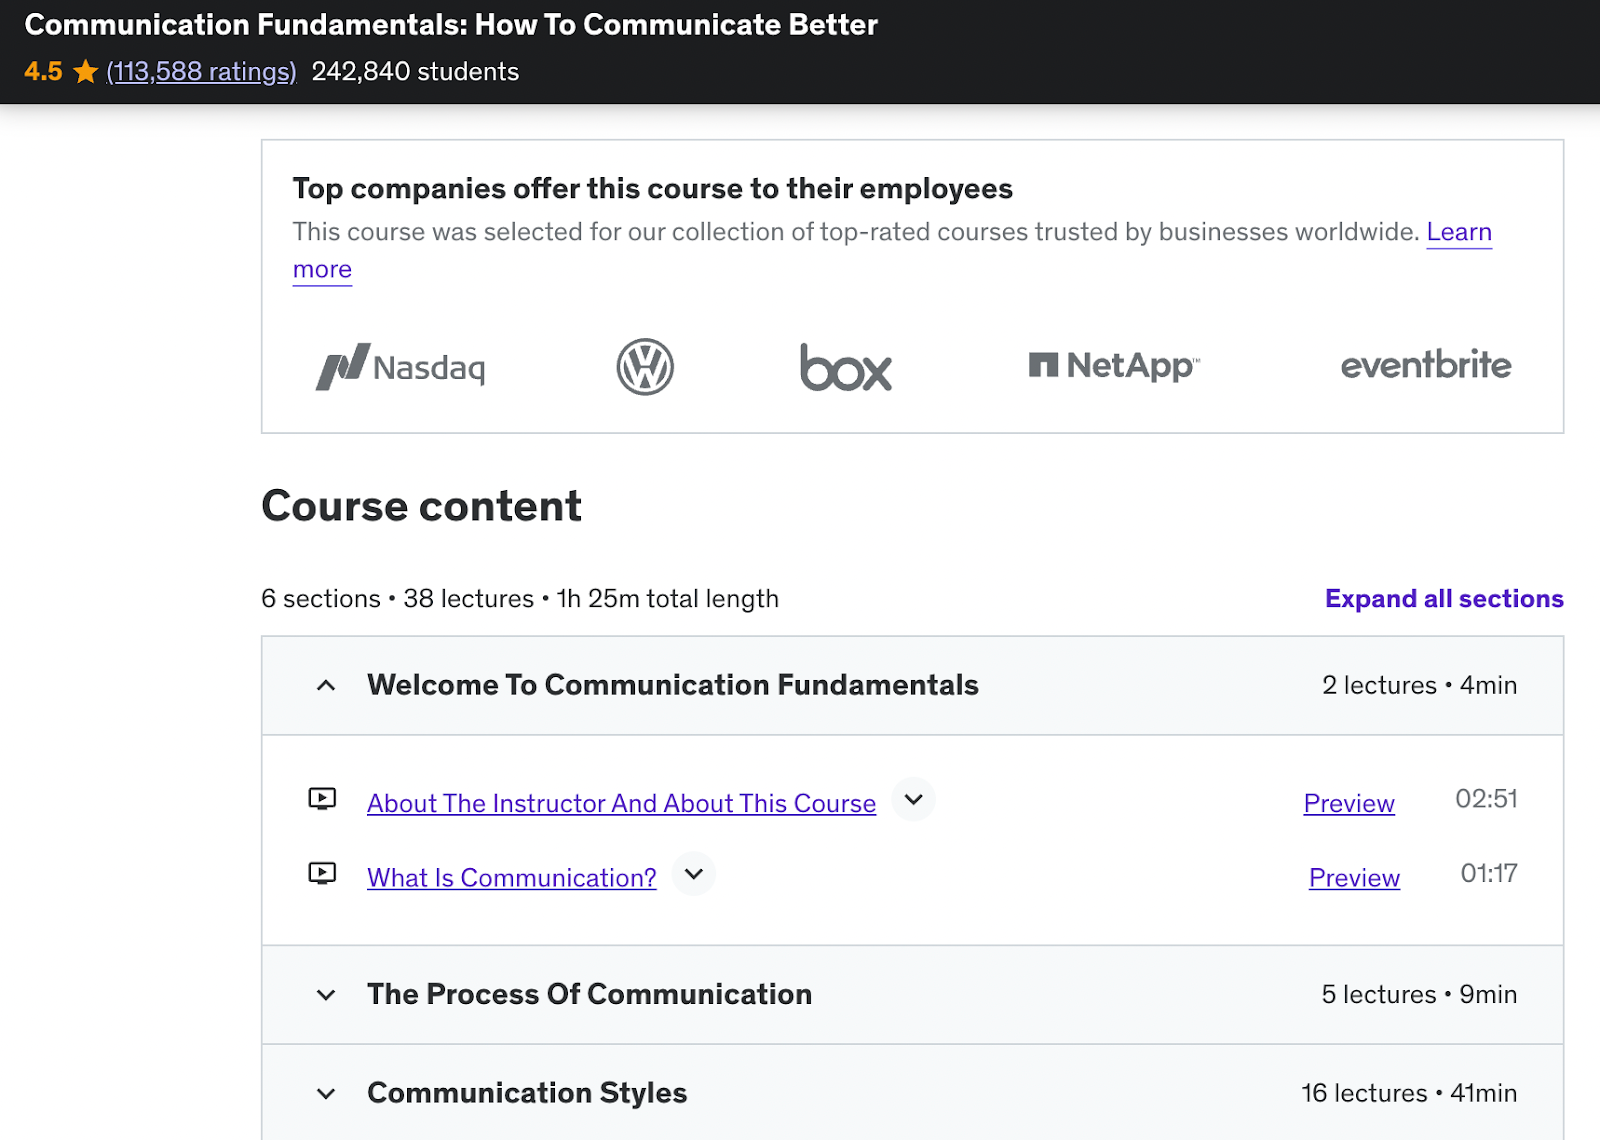Preview the About The Instructor lecture
Image resolution: width=1600 pixels, height=1140 pixels.
tap(1348, 803)
